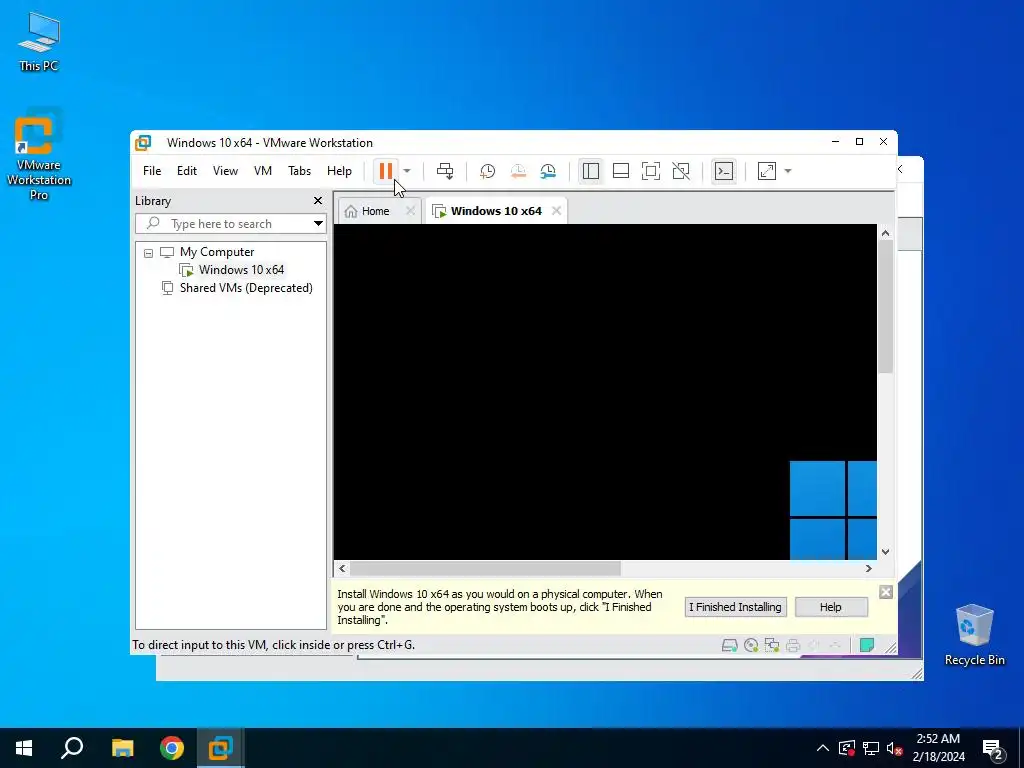Select the This PC desktop icon
This screenshot has width=1024, height=768.
(39, 41)
